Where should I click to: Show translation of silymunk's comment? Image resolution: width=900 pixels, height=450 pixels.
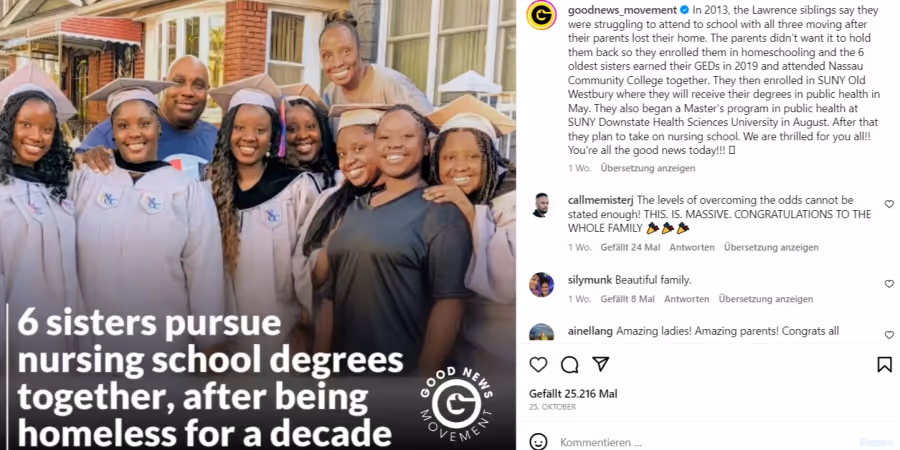click(x=766, y=299)
